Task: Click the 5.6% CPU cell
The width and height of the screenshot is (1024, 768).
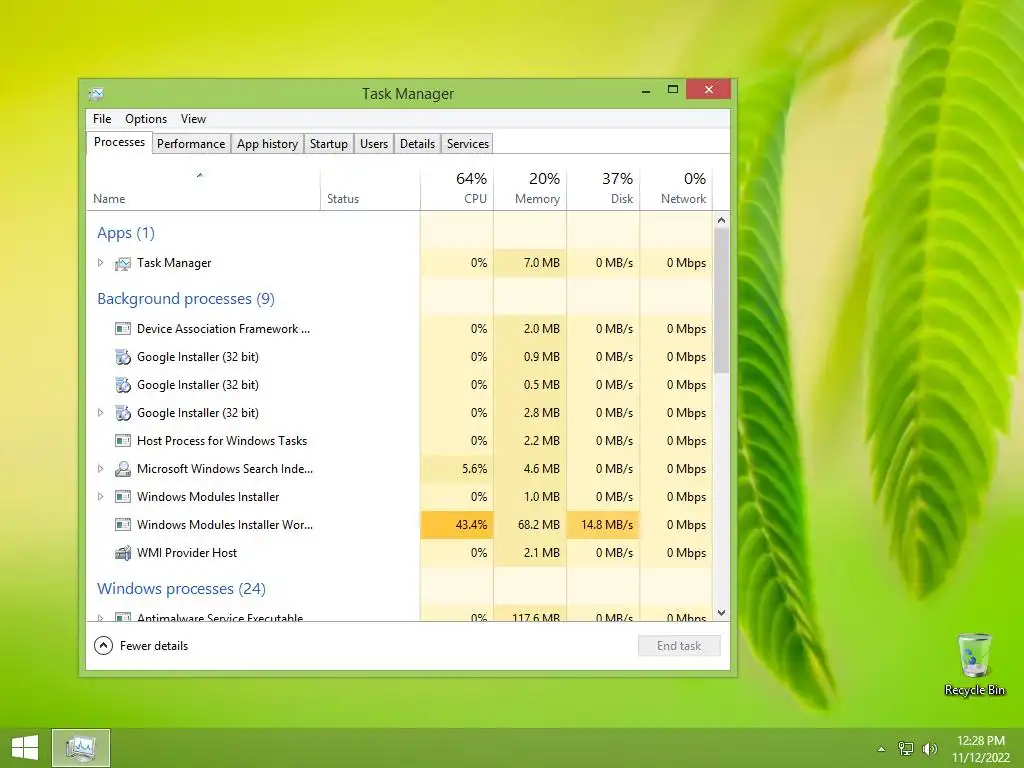Action: click(457, 469)
